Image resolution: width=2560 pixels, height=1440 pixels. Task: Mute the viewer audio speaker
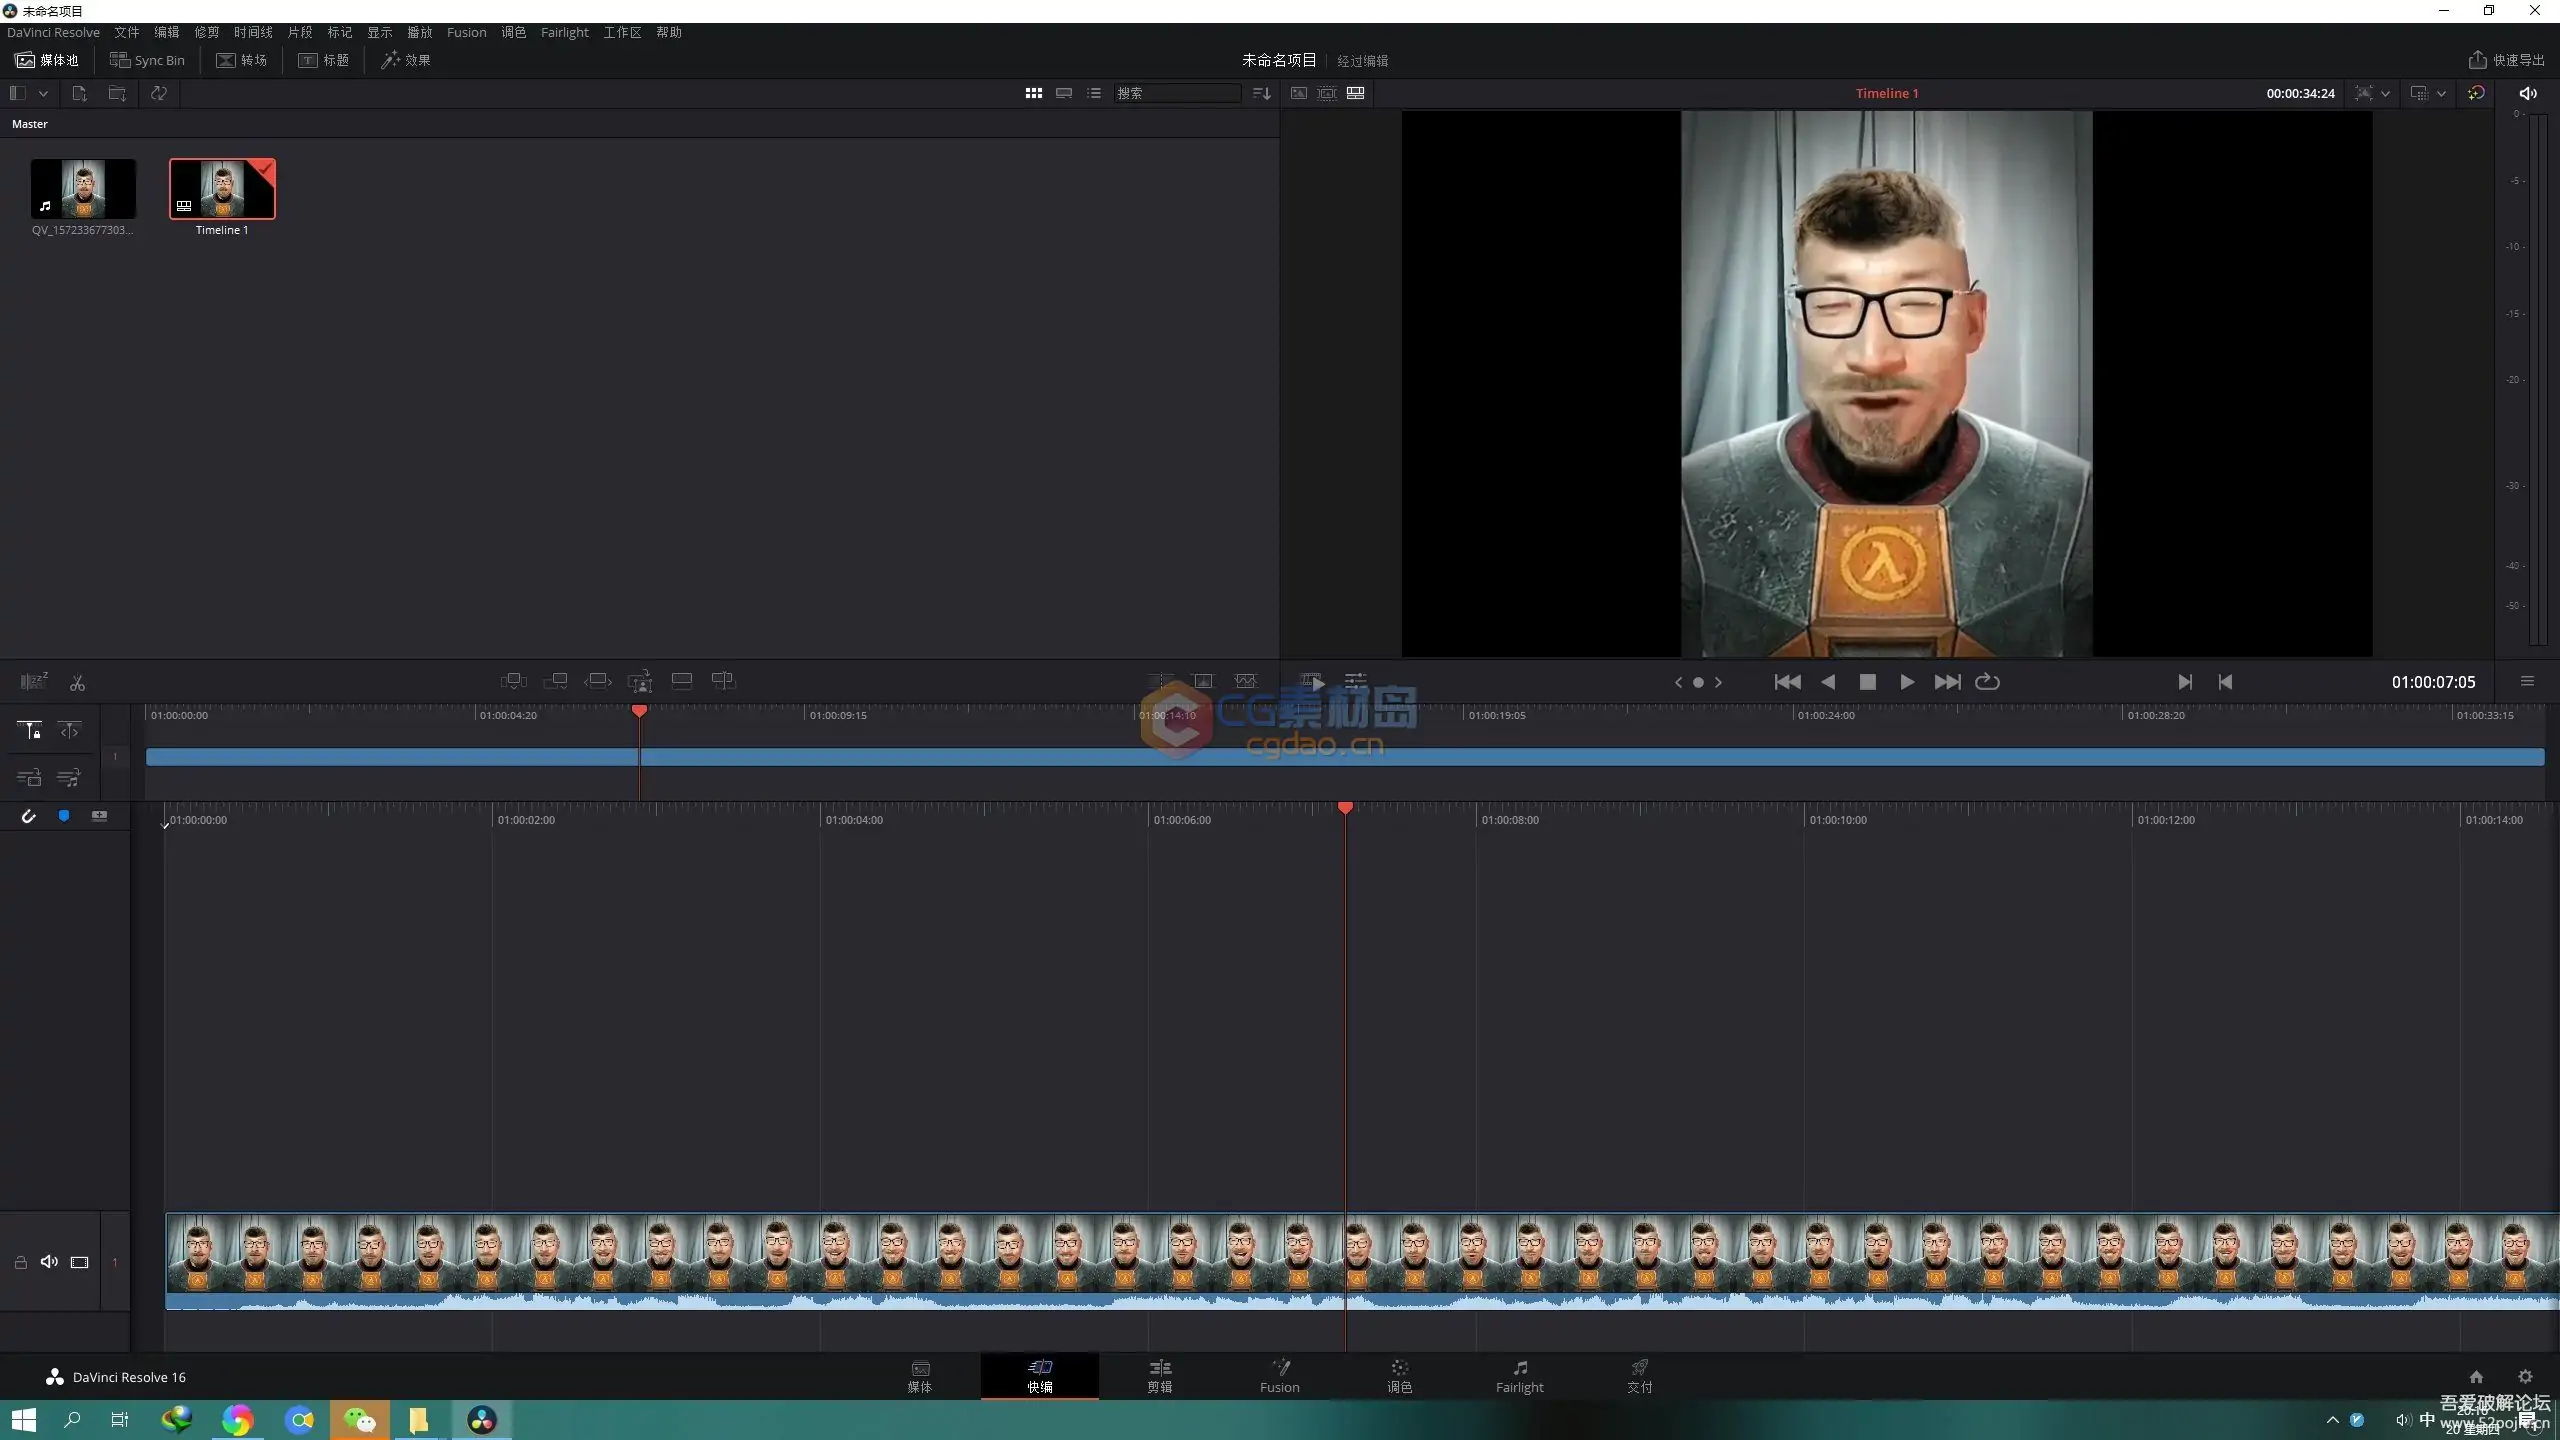[x=2528, y=93]
